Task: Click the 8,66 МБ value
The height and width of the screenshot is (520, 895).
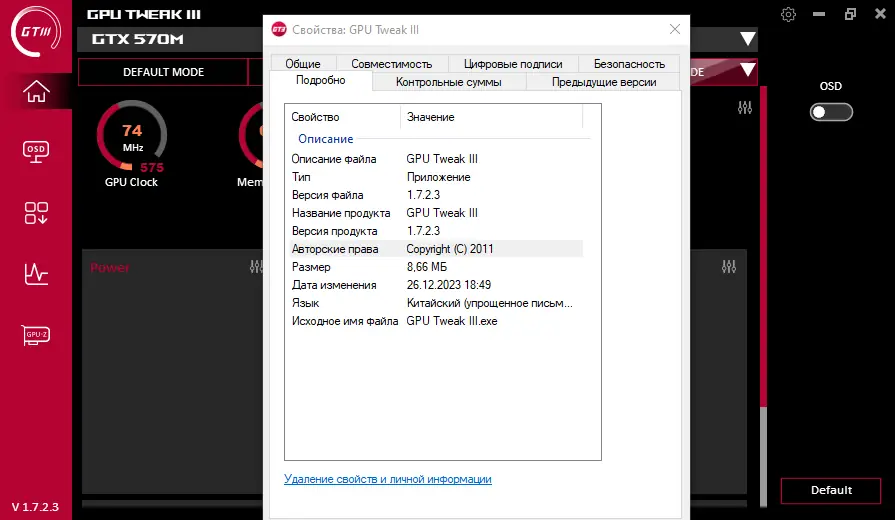Action: pos(426,267)
